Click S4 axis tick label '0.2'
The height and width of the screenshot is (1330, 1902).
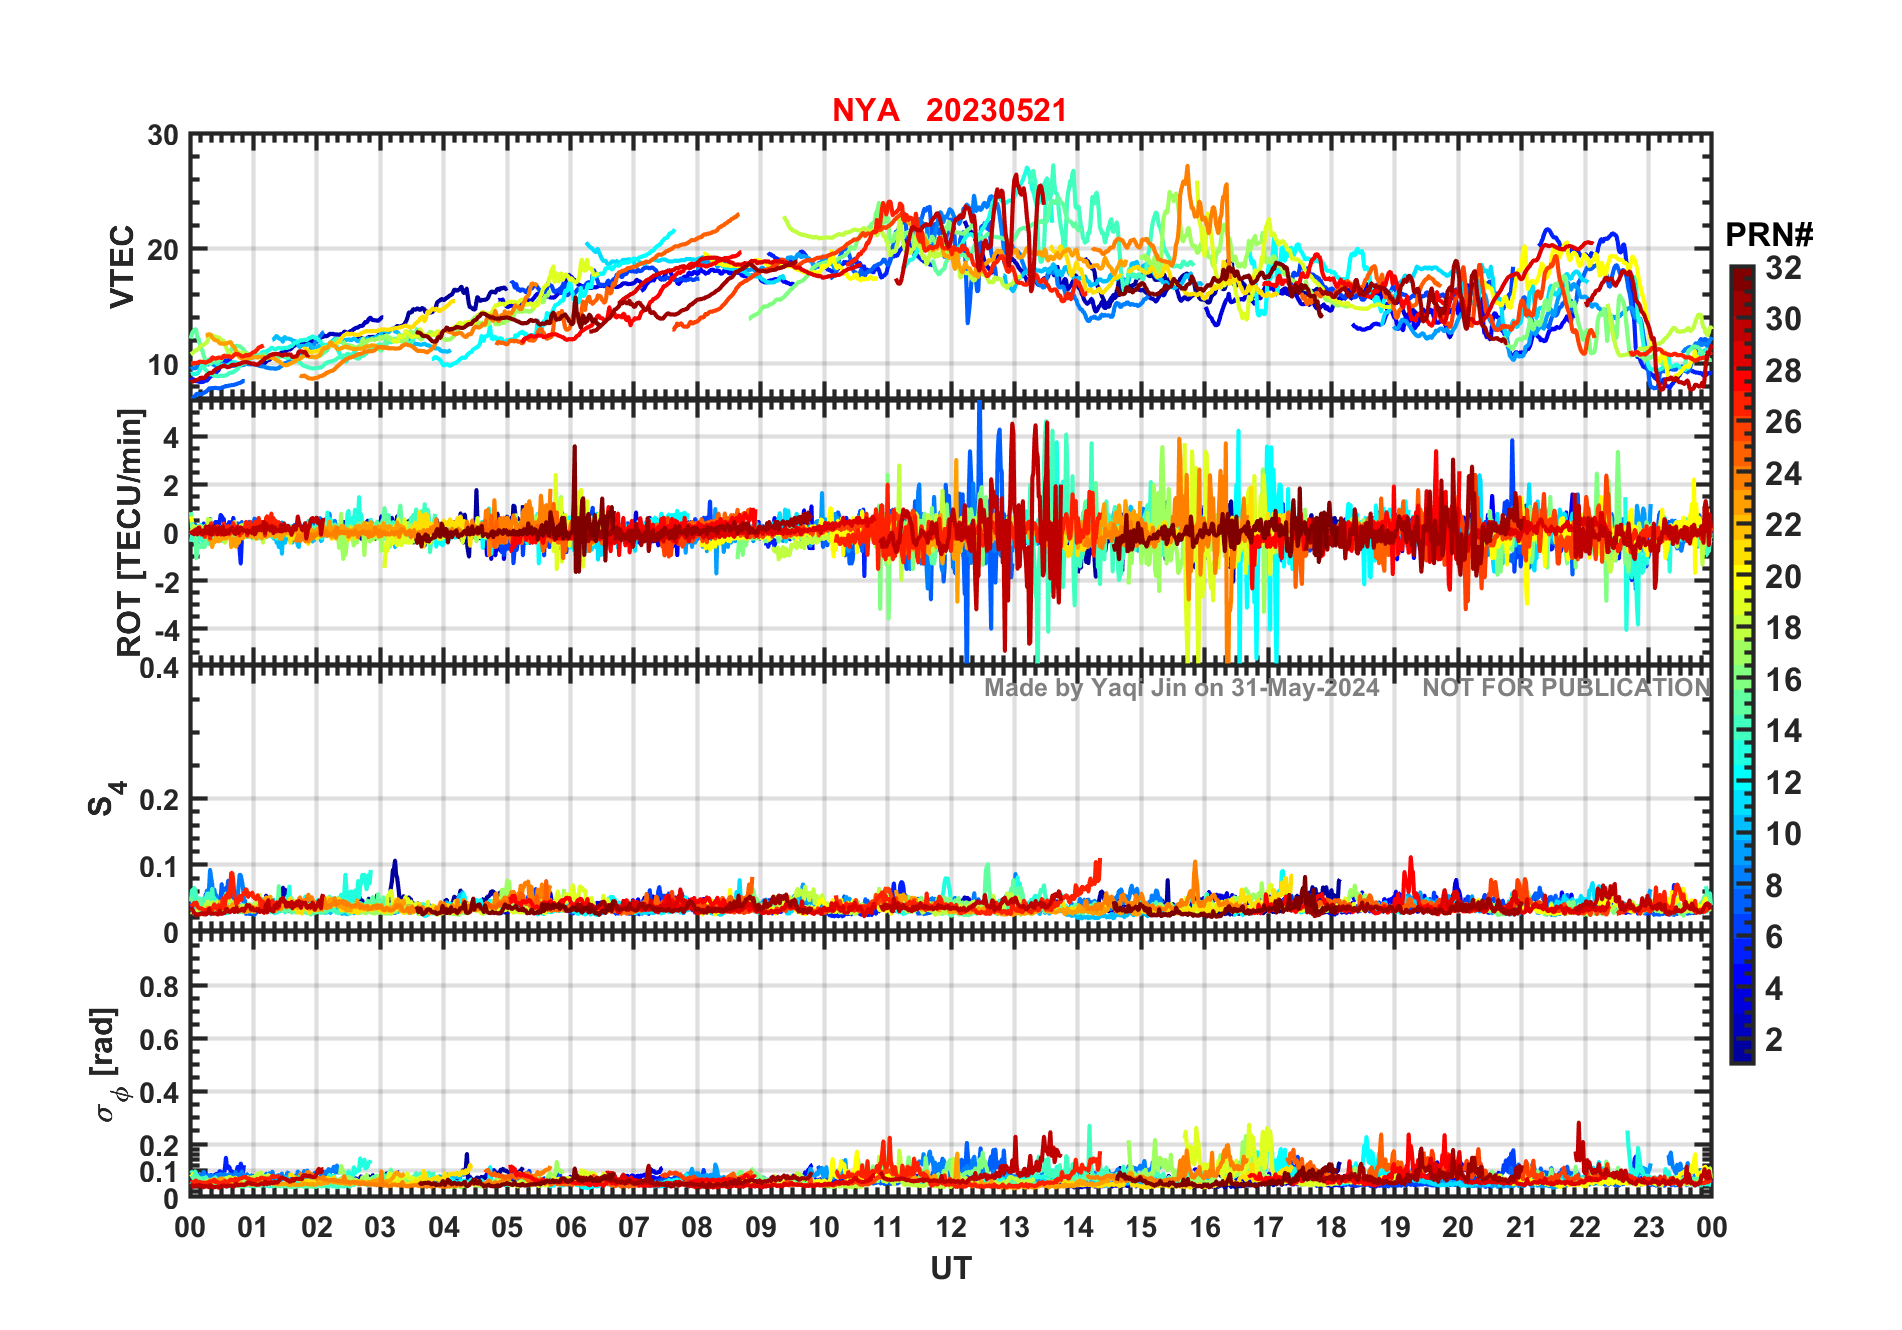pyautogui.click(x=159, y=800)
